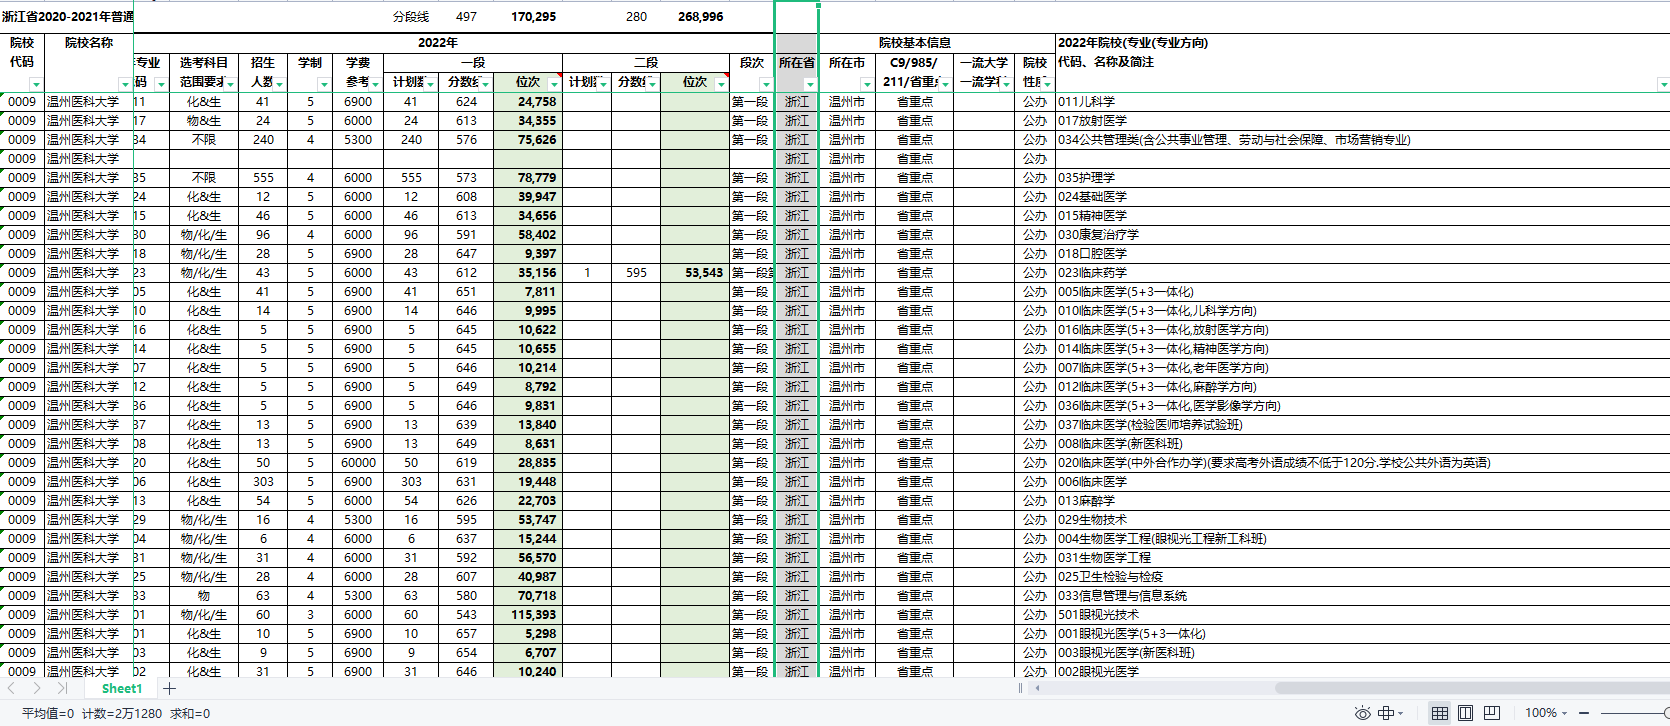The height and width of the screenshot is (726, 1670).
Task: Select the 分段线 label cell
Action: [x=411, y=17]
